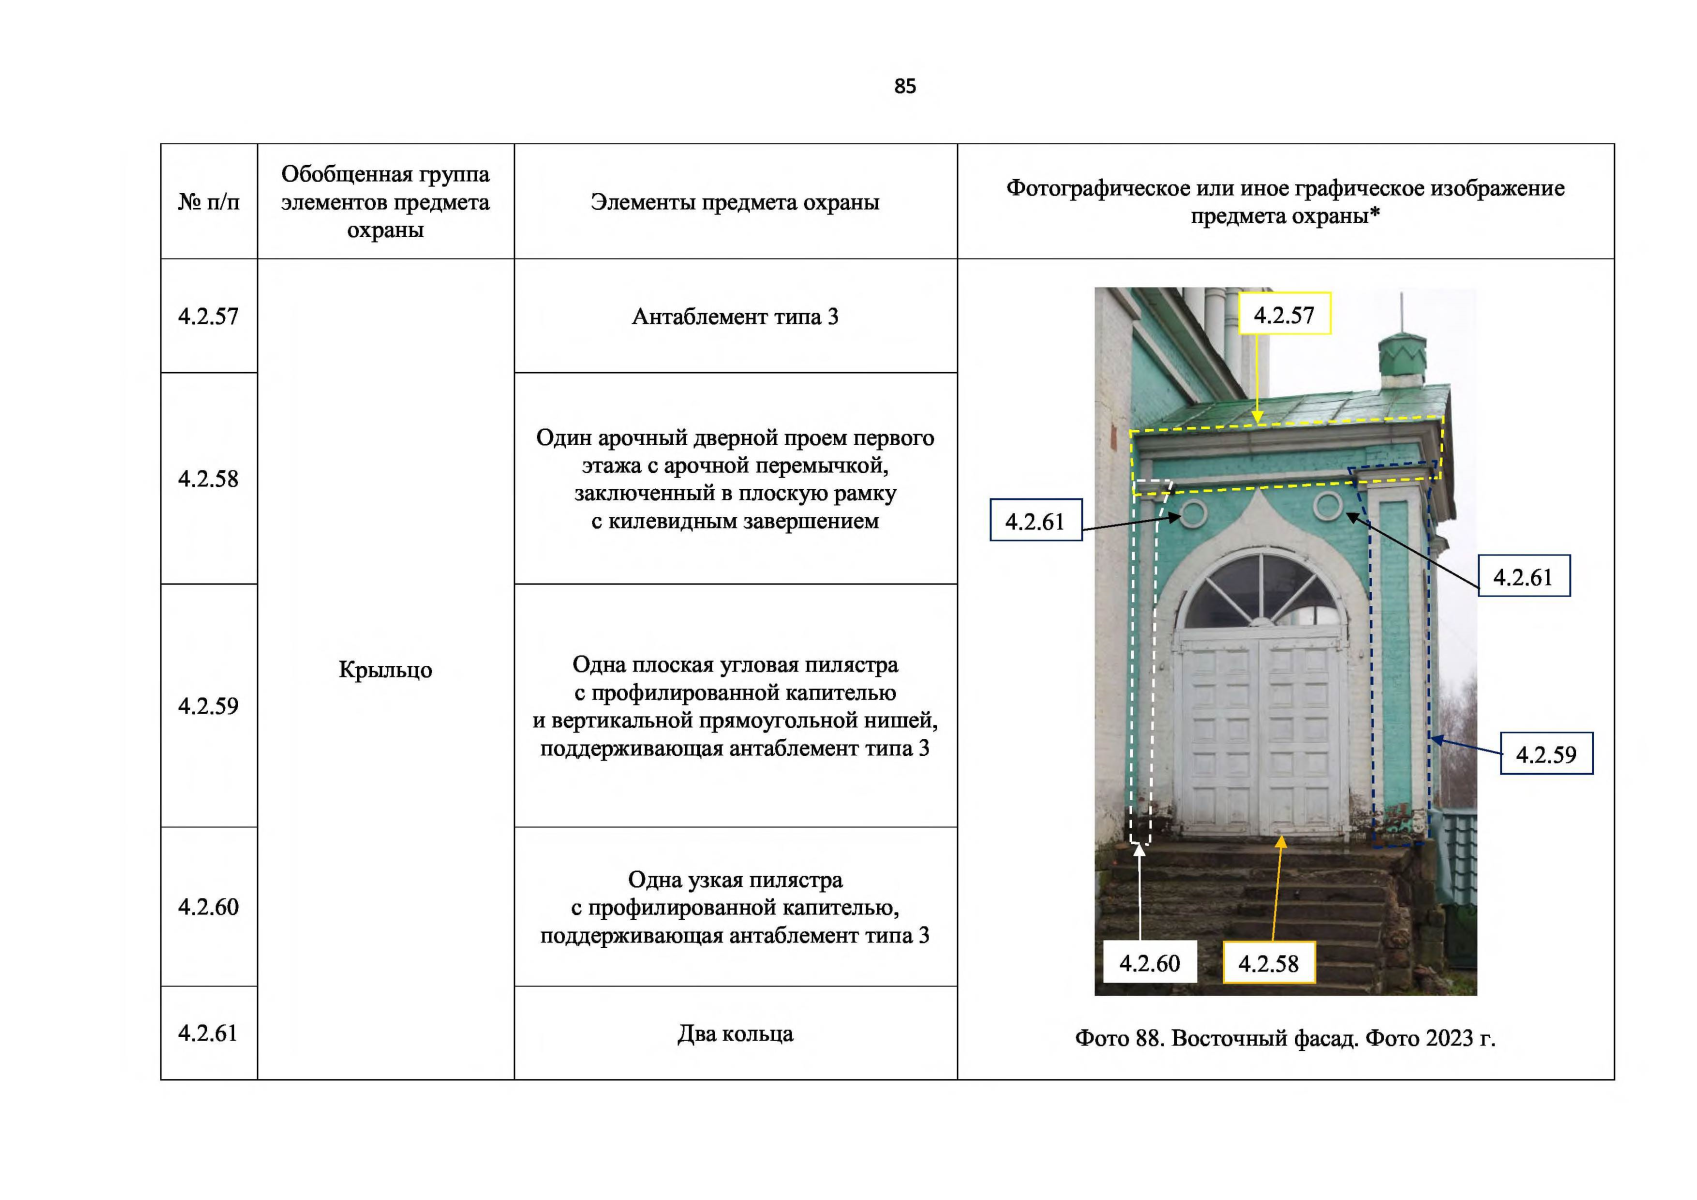Click the '№ п/п' column header
Image resolution: width=1697 pixels, height=1200 pixels.
208,202
